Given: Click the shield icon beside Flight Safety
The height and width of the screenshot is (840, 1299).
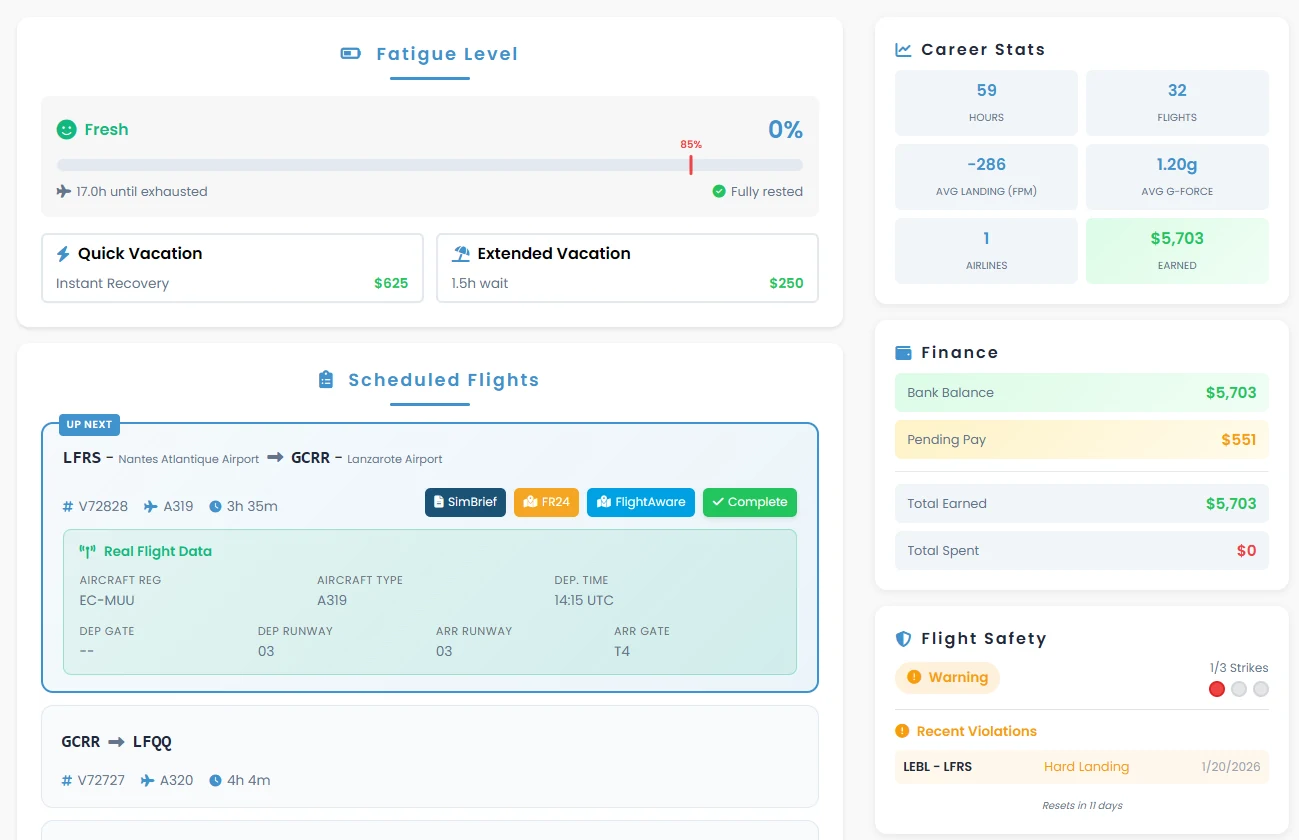Looking at the screenshot, I should pos(903,639).
